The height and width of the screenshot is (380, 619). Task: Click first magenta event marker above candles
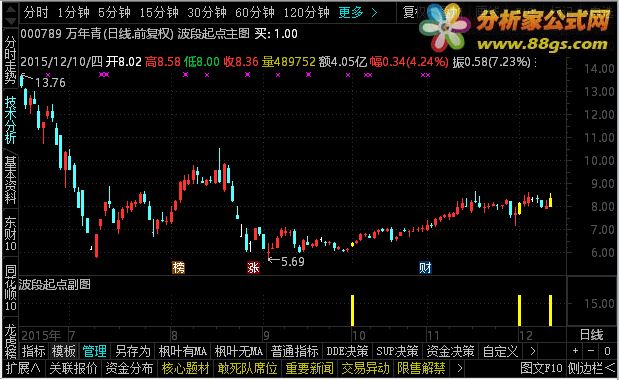coord(48,74)
